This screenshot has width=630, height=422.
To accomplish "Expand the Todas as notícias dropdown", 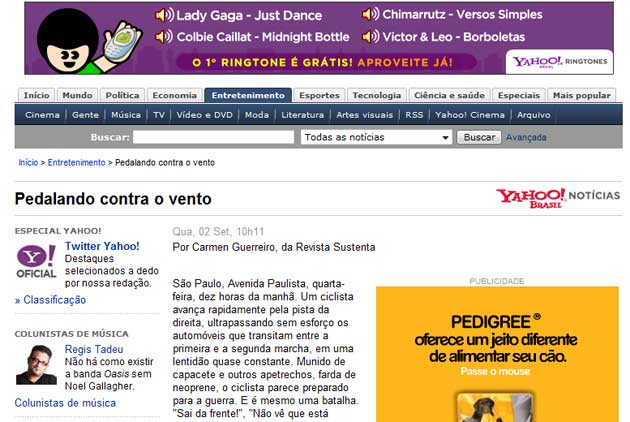I will pyautogui.click(x=376, y=137).
